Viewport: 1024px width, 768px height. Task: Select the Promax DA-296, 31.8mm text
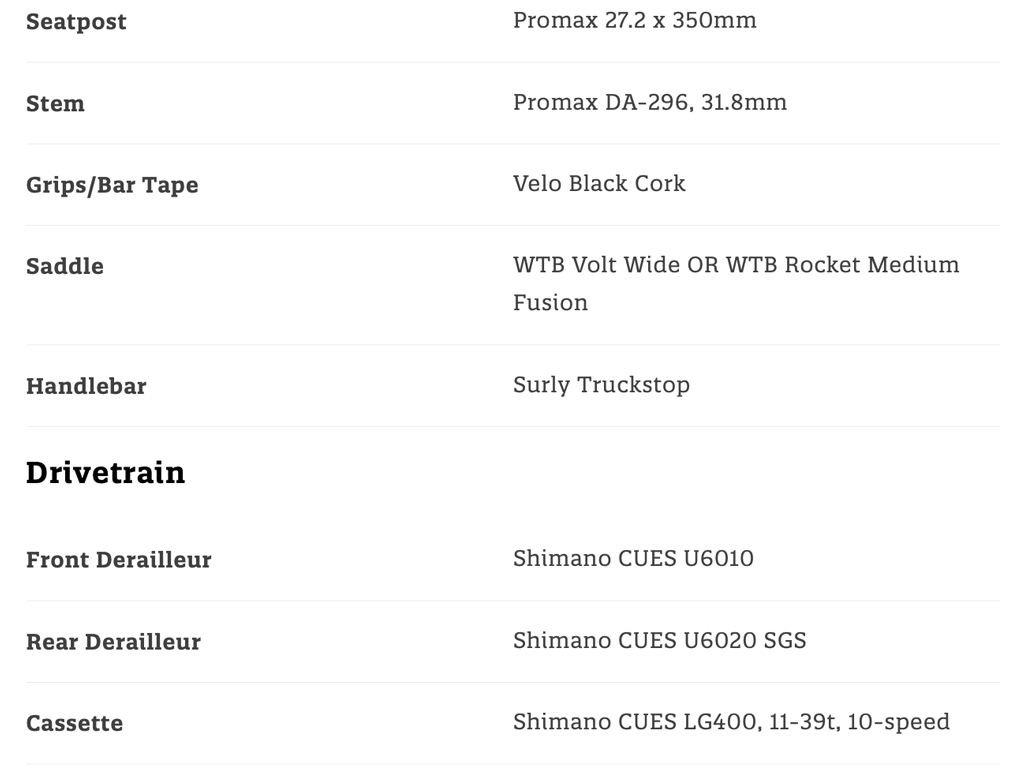tap(649, 102)
